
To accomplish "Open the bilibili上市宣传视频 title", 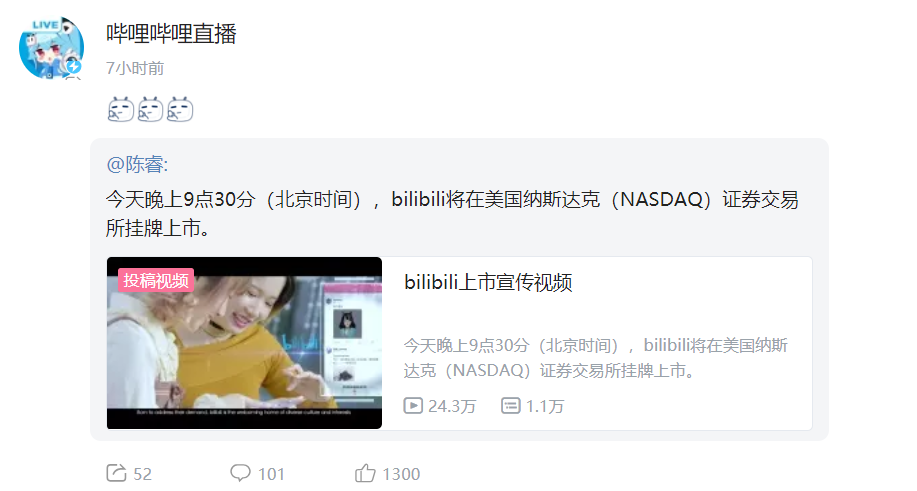I will pyautogui.click(x=488, y=282).
